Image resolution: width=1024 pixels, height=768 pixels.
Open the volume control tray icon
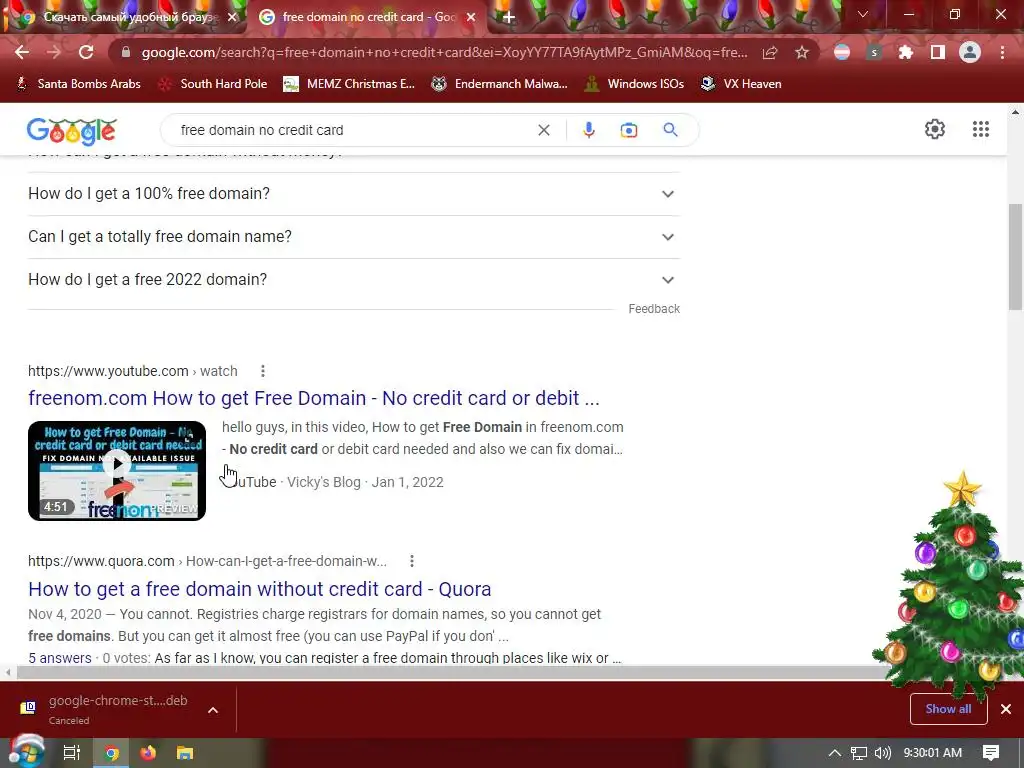click(x=882, y=753)
